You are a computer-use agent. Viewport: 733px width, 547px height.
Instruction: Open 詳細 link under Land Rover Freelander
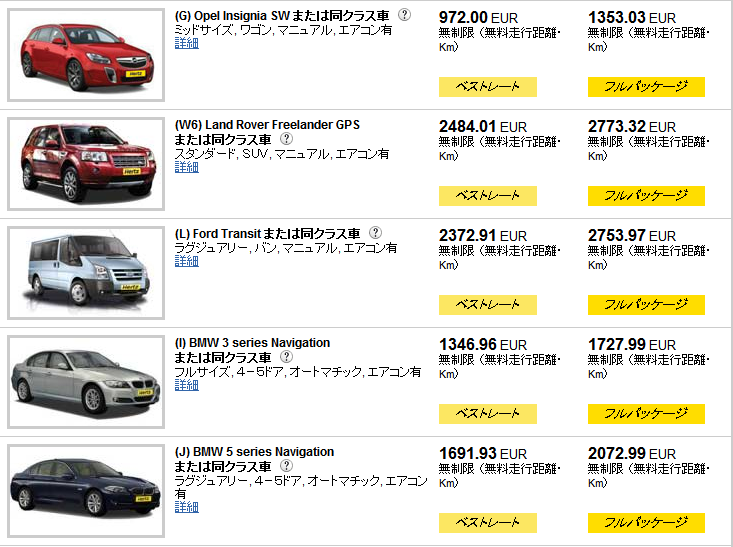187,167
